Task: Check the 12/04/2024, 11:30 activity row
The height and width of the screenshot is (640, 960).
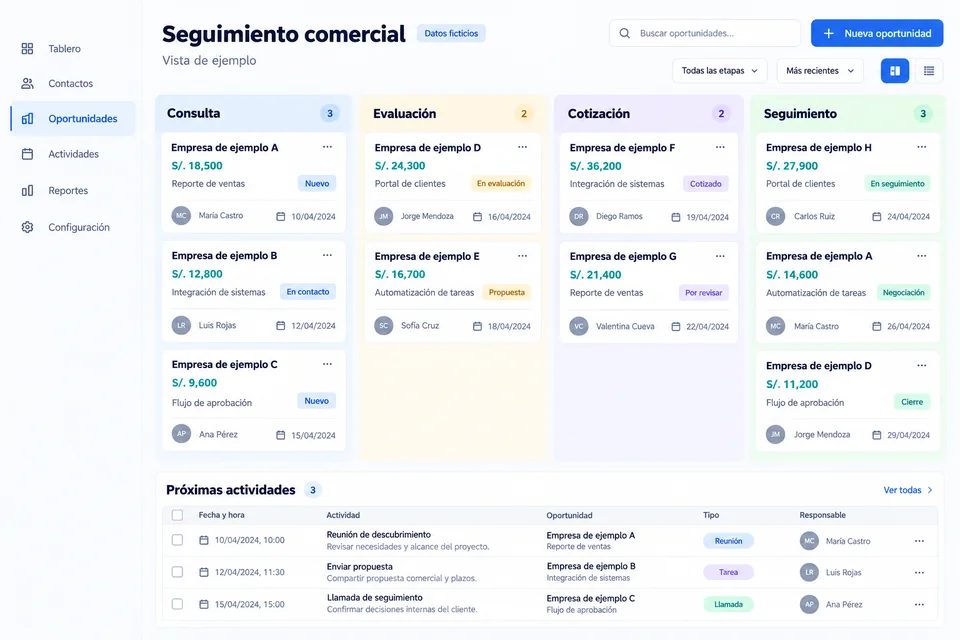Action: tap(177, 572)
